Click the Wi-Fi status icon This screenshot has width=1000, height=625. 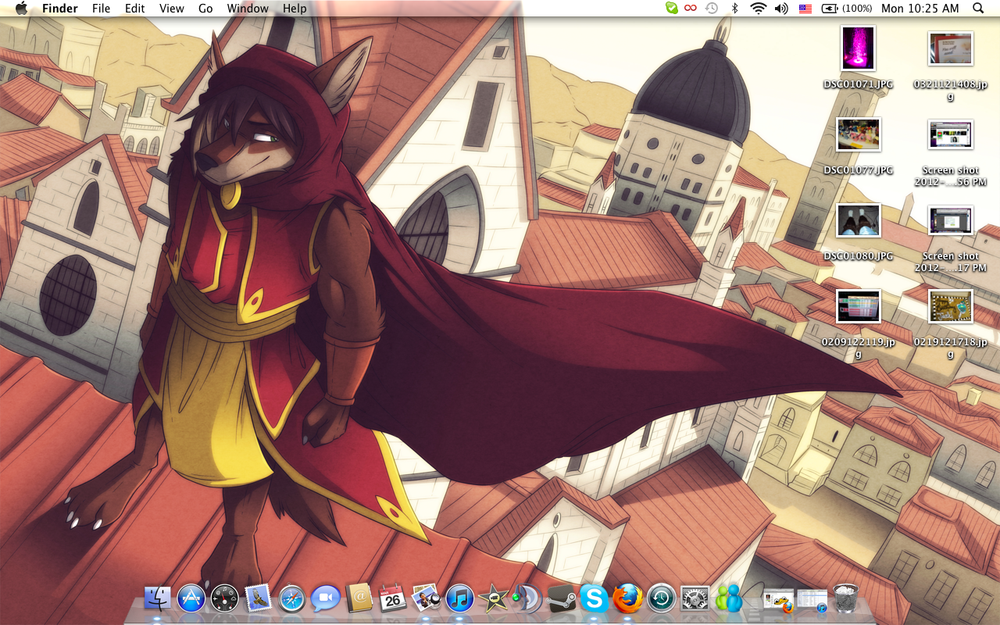tap(758, 8)
